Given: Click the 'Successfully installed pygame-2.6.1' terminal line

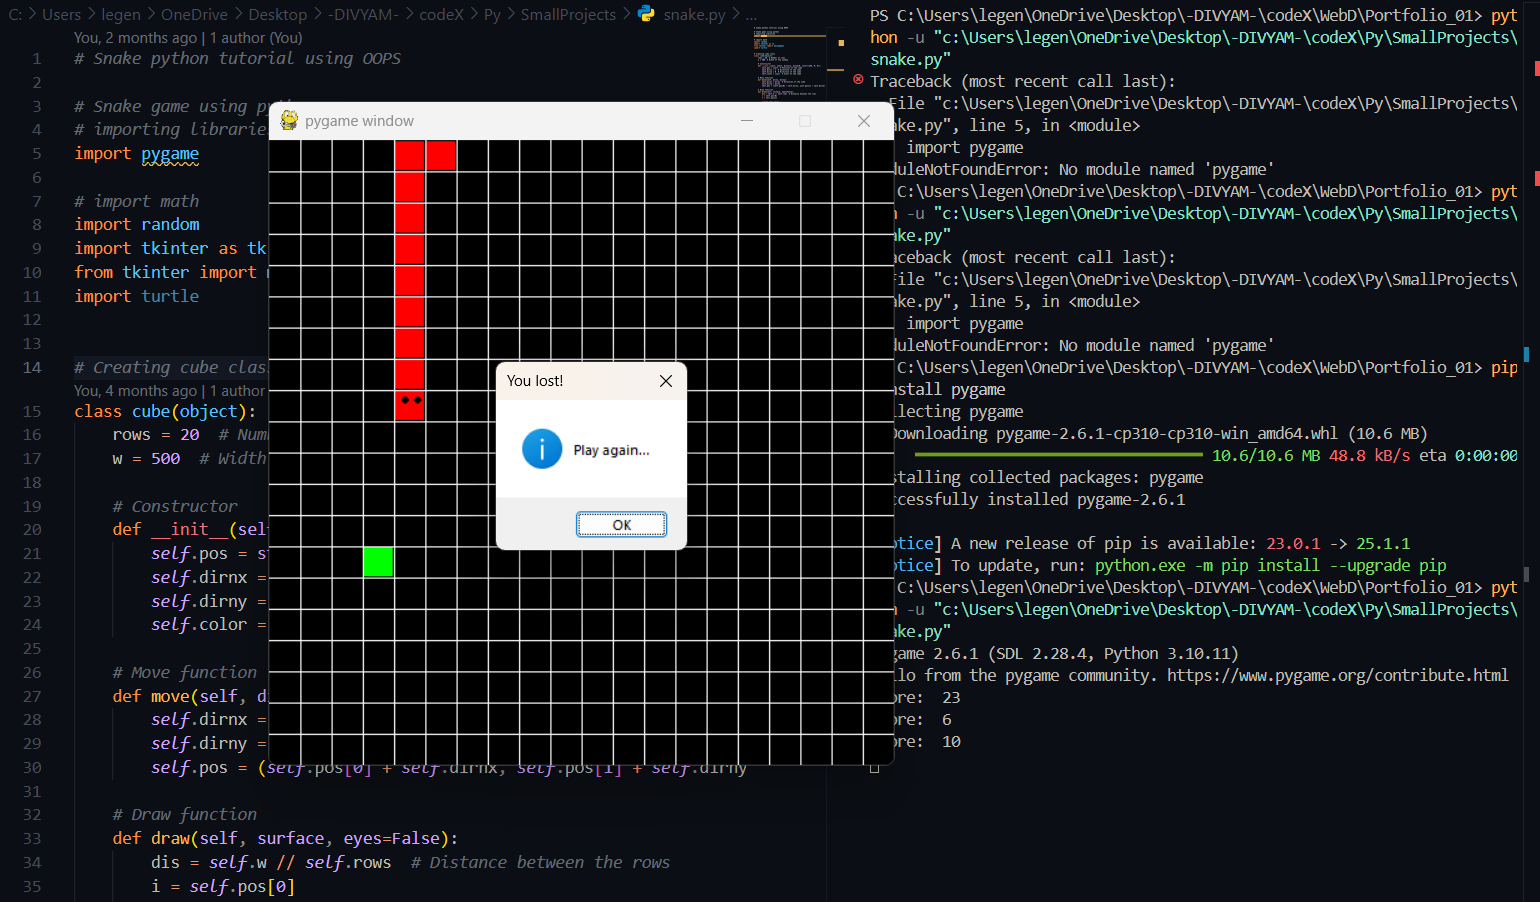Looking at the screenshot, I should click(x=1040, y=499).
